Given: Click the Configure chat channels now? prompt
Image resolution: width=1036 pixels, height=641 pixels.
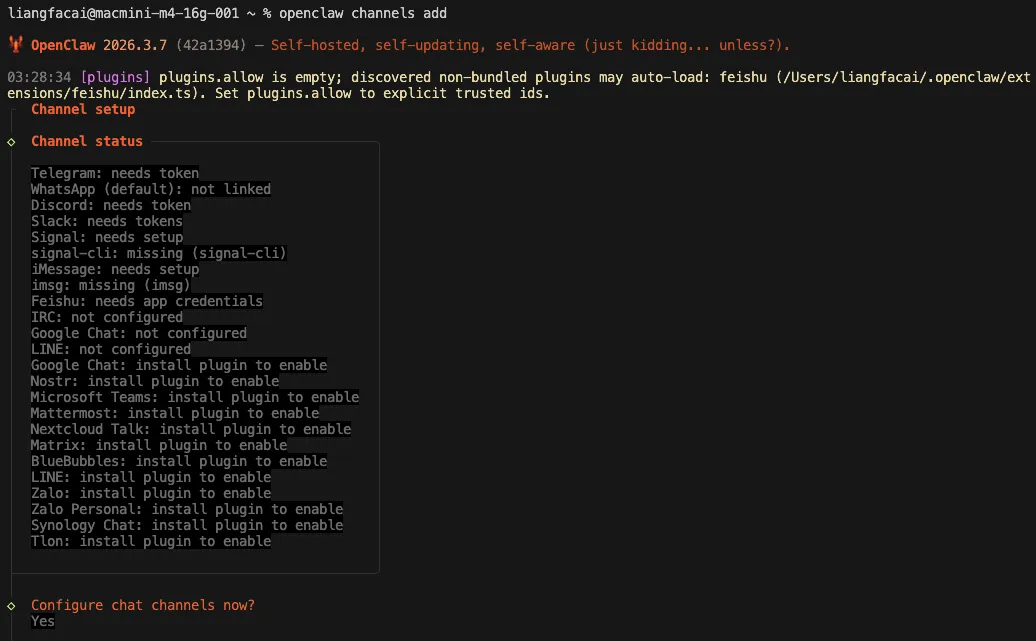Looking at the screenshot, I should click(x=143, y=605).
